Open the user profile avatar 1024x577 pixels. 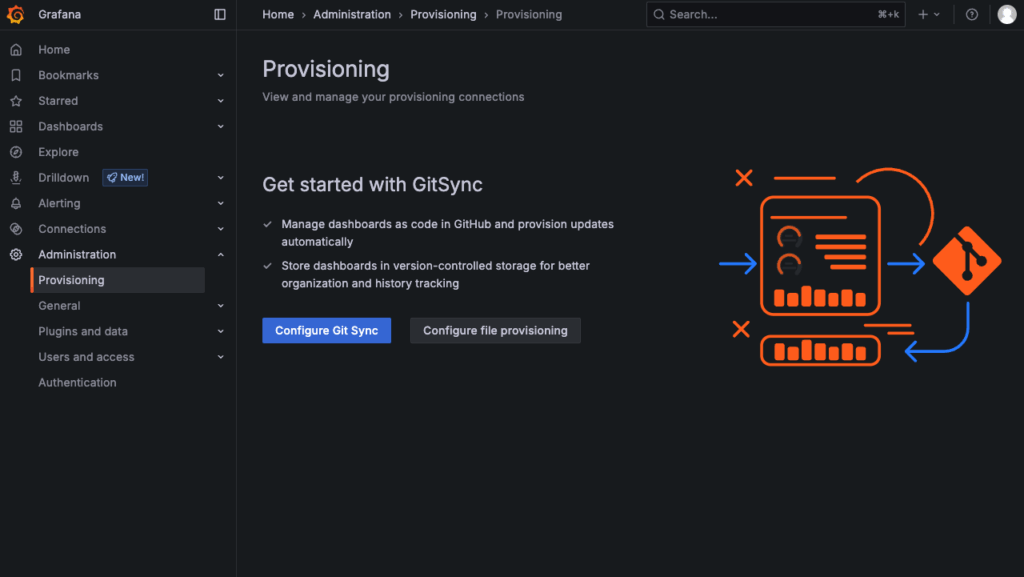[x=1006, y=15]
